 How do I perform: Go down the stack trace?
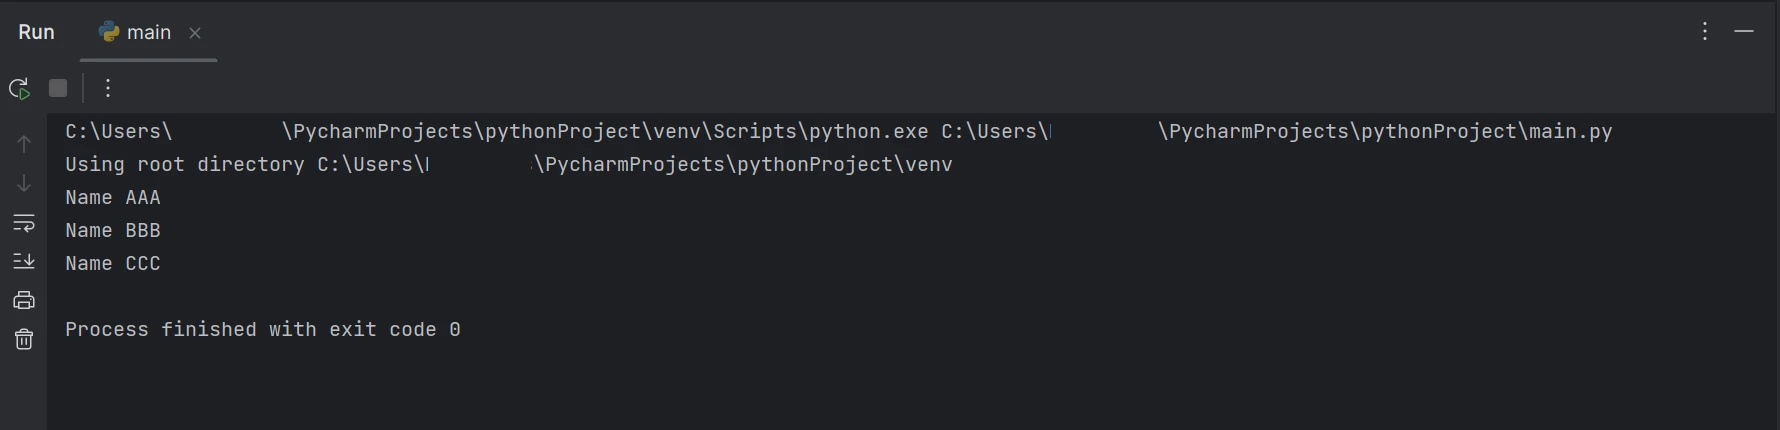tap(24, 183)
